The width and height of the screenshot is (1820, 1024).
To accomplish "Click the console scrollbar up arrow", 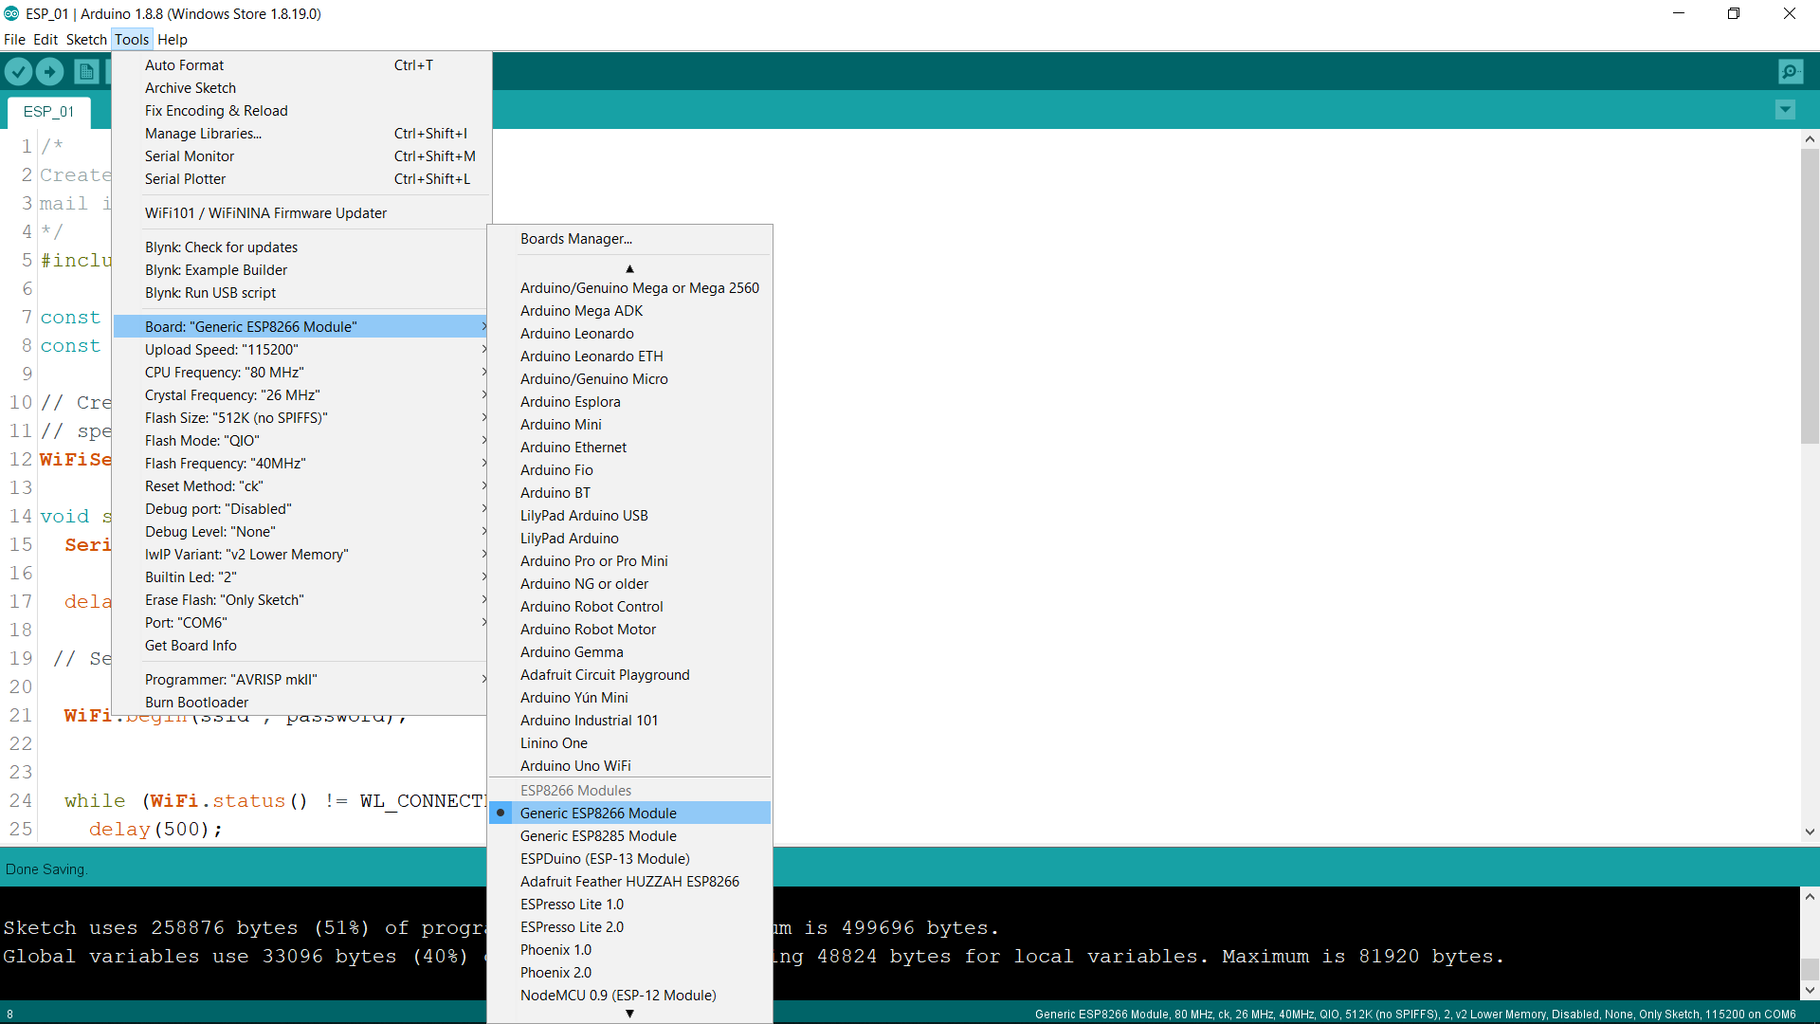I will click(1808, 895).
